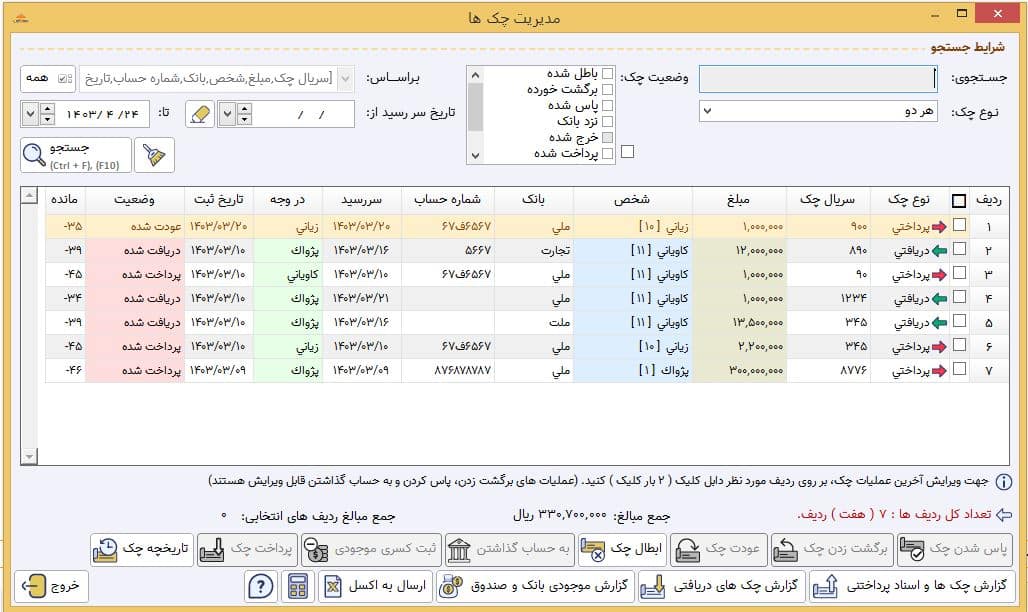Open گزارش موجودی بانک و صندوق report
Image resolution: width=1028 pixels, height=612 pixels.
[534, 586]
